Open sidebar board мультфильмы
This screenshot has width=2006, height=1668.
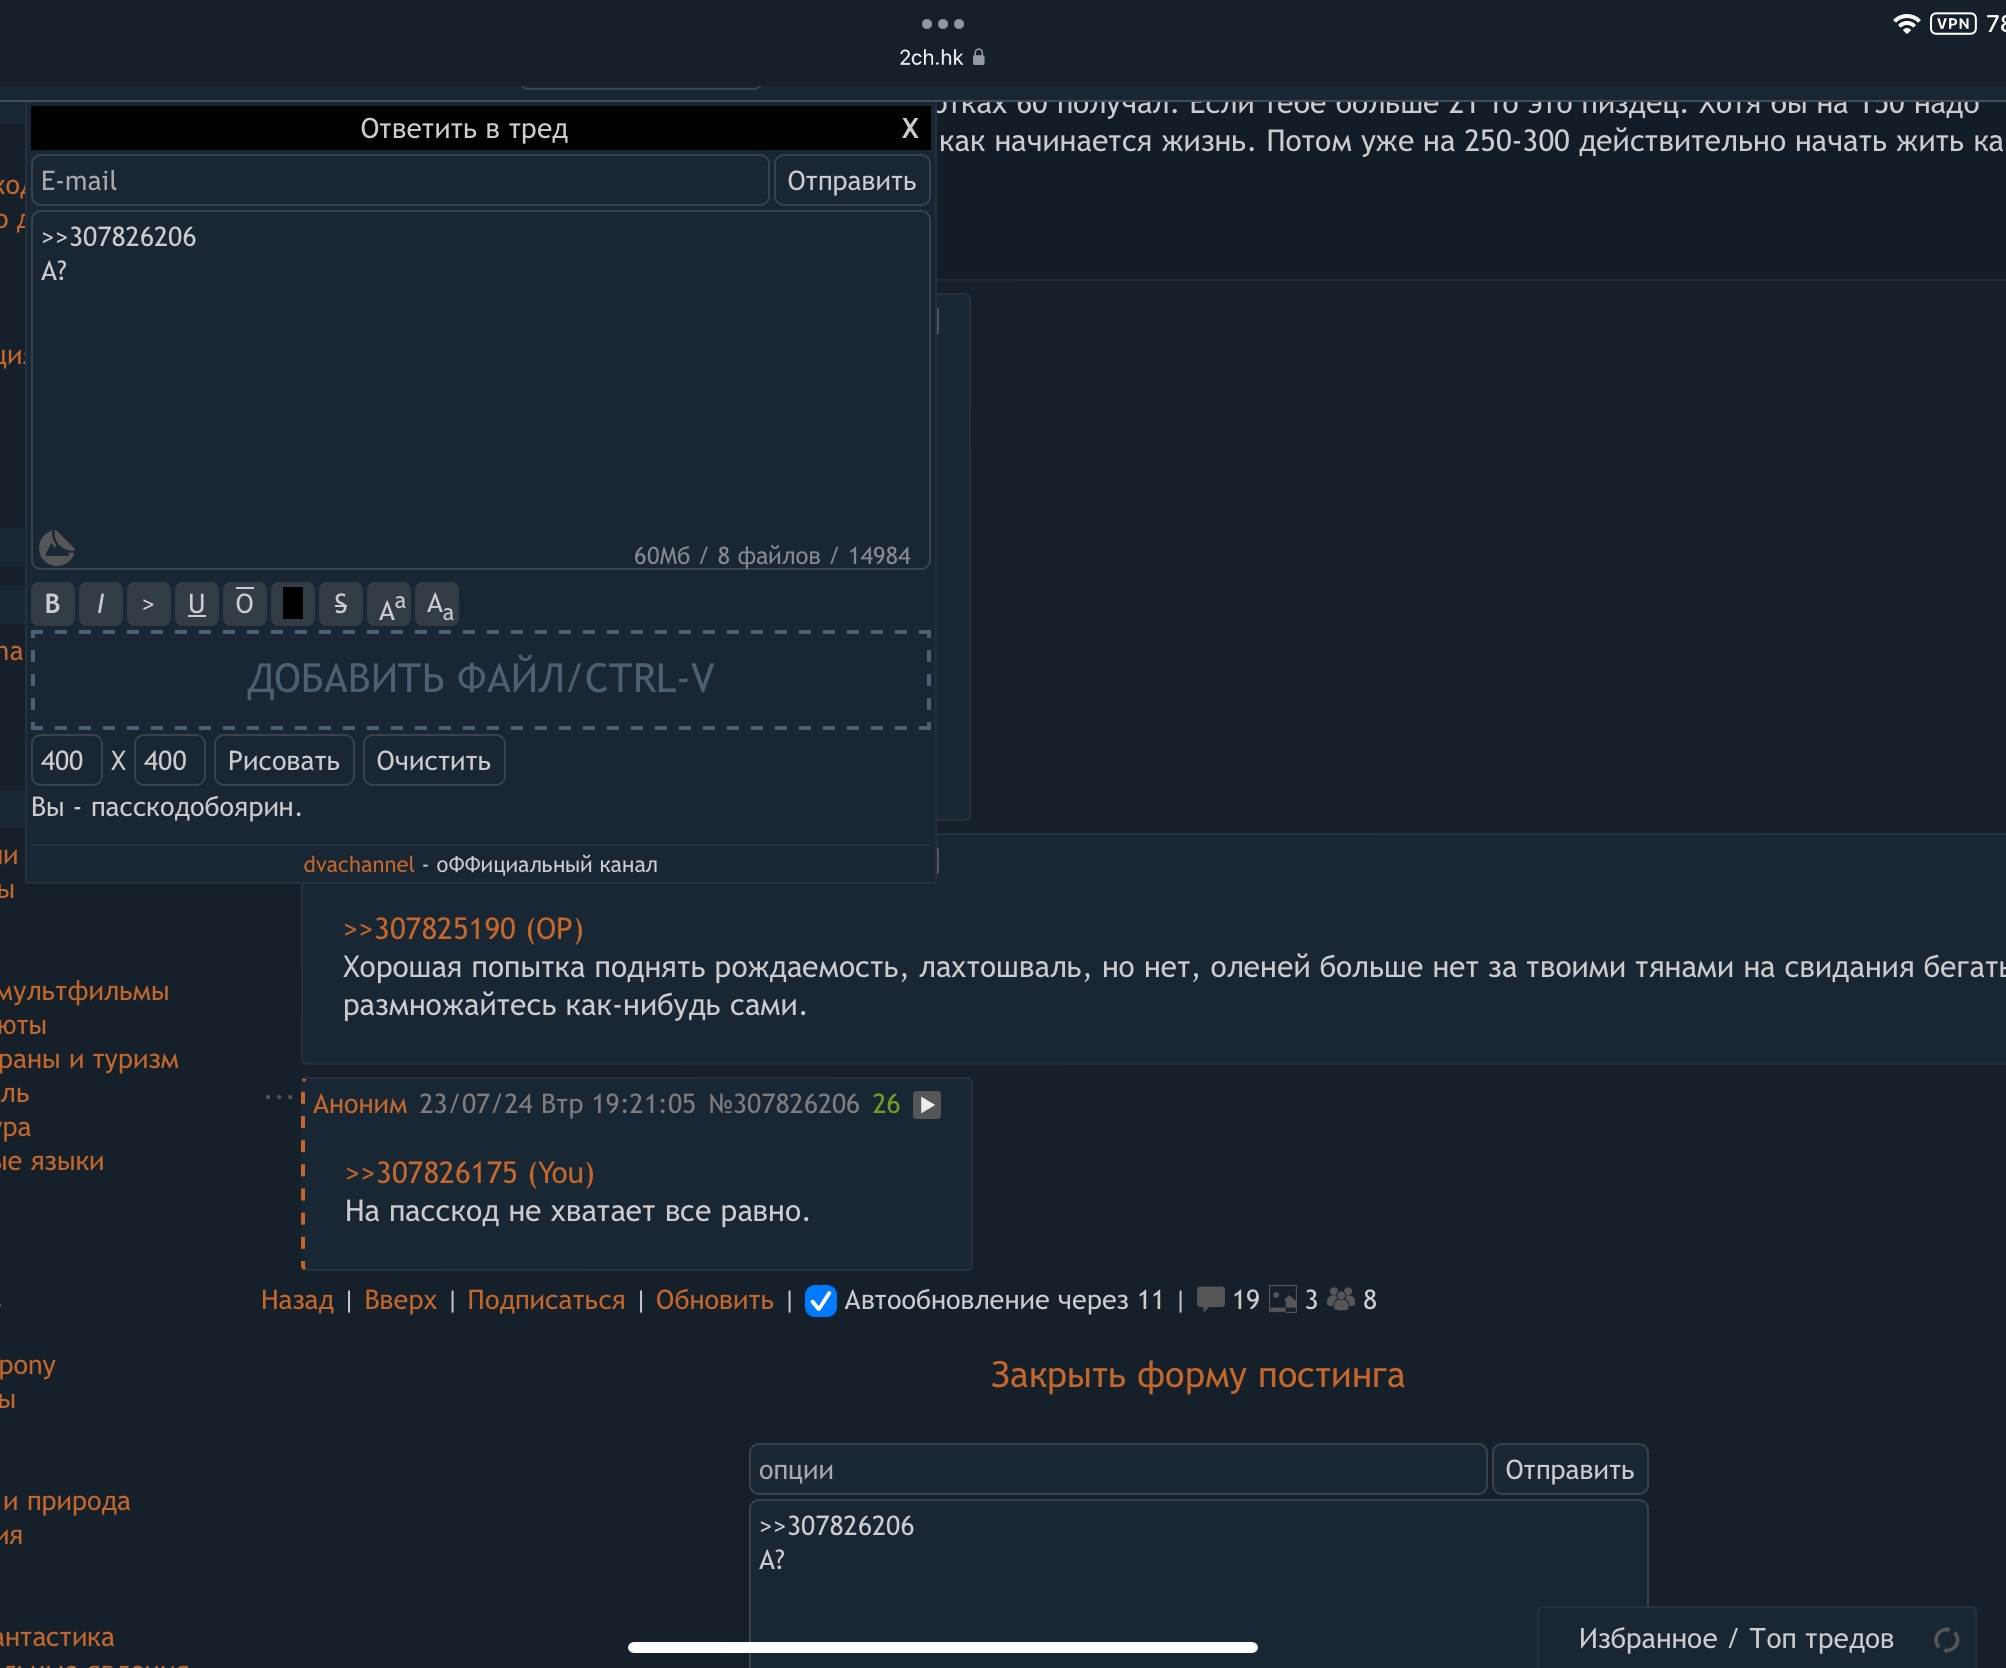coord(84,992)
